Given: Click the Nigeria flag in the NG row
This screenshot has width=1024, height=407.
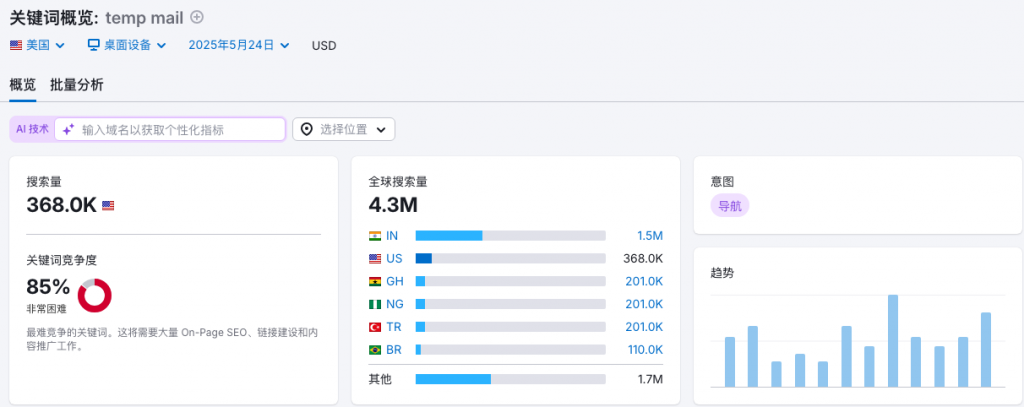Looking at the screenshot, I should pyautogui.click(x=375, y=304).
